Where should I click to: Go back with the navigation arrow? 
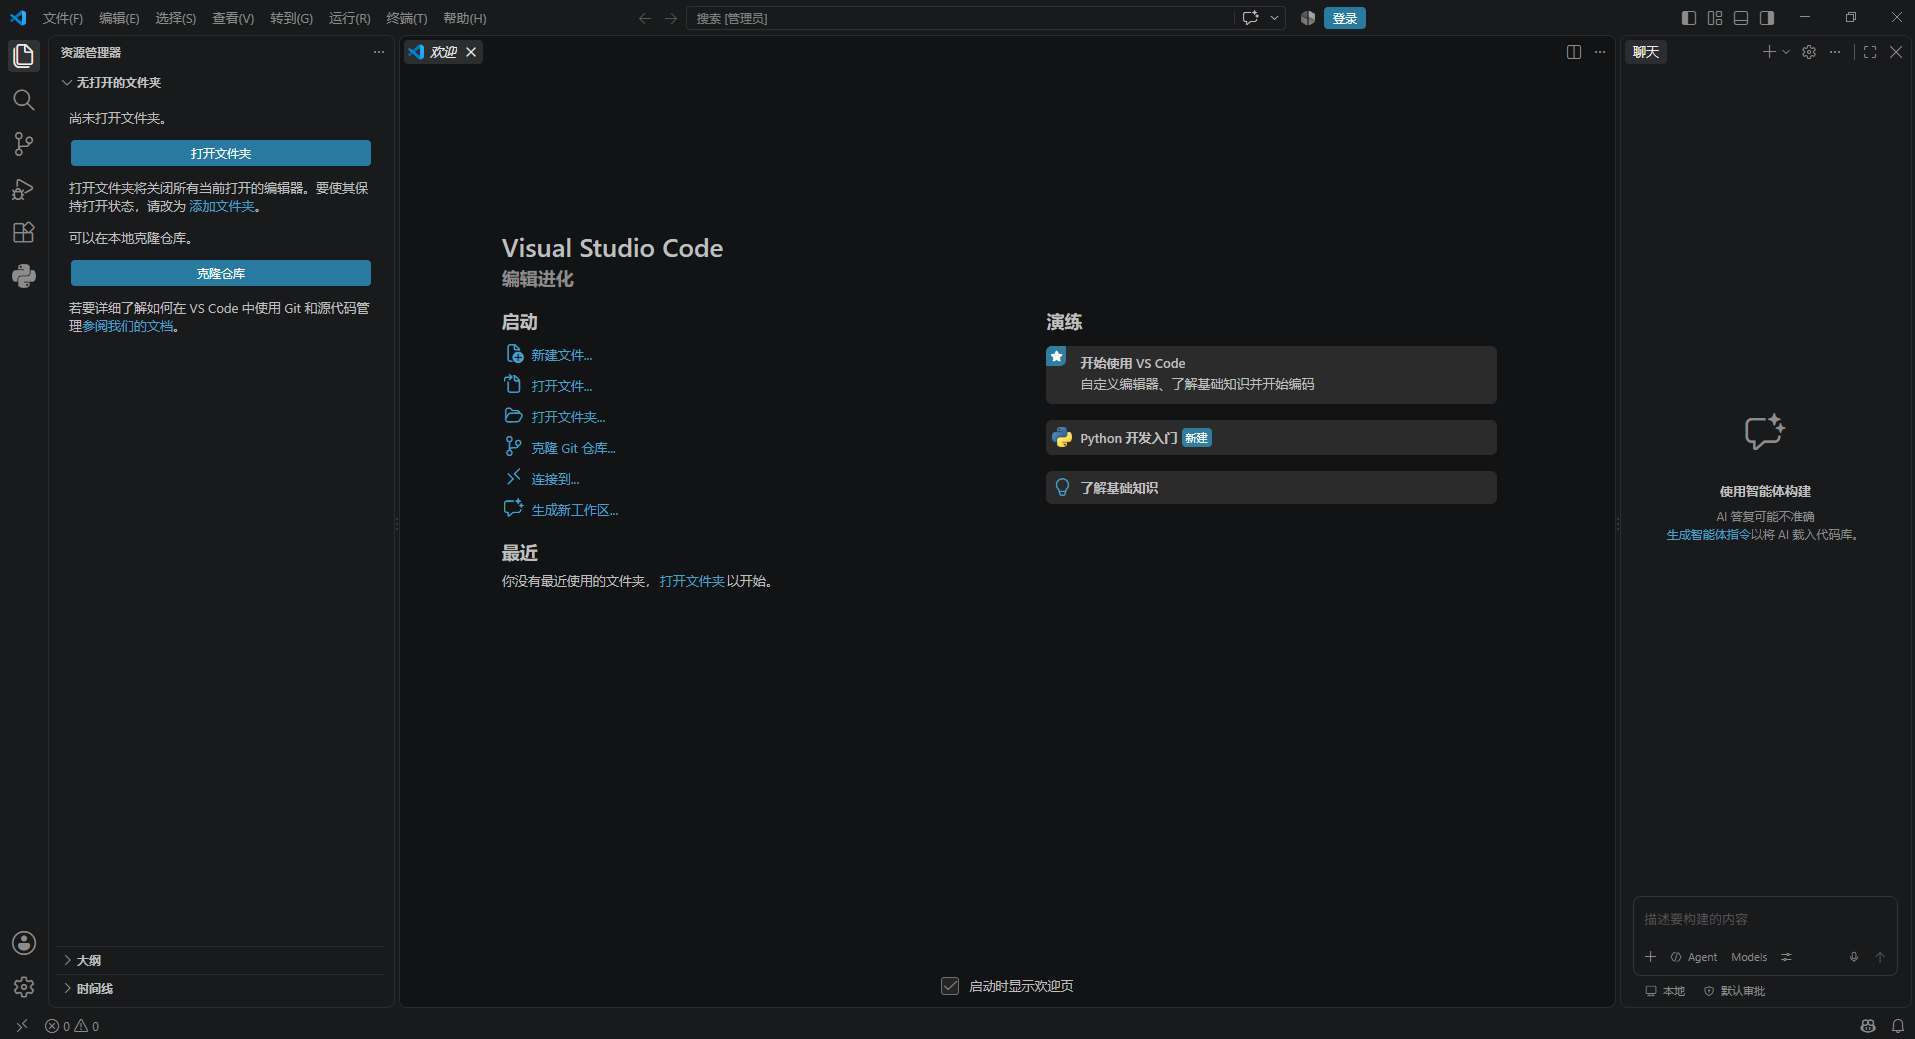(645, 18)
